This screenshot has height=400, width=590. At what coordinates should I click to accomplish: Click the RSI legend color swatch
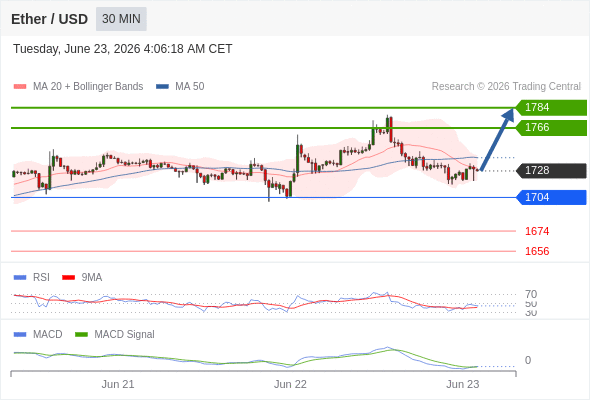point(20,278)
